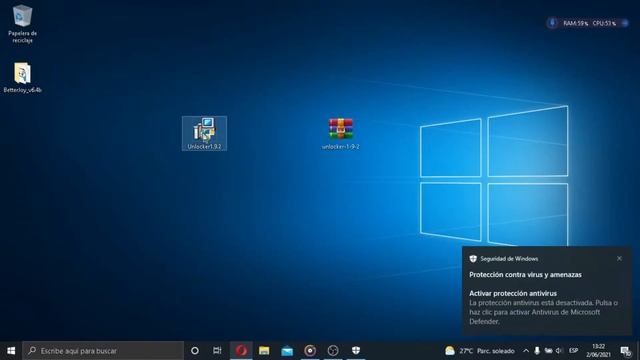Click the notification text about Microsoft Defender
This screenshot has height=360, width=640.
point(543,312)
